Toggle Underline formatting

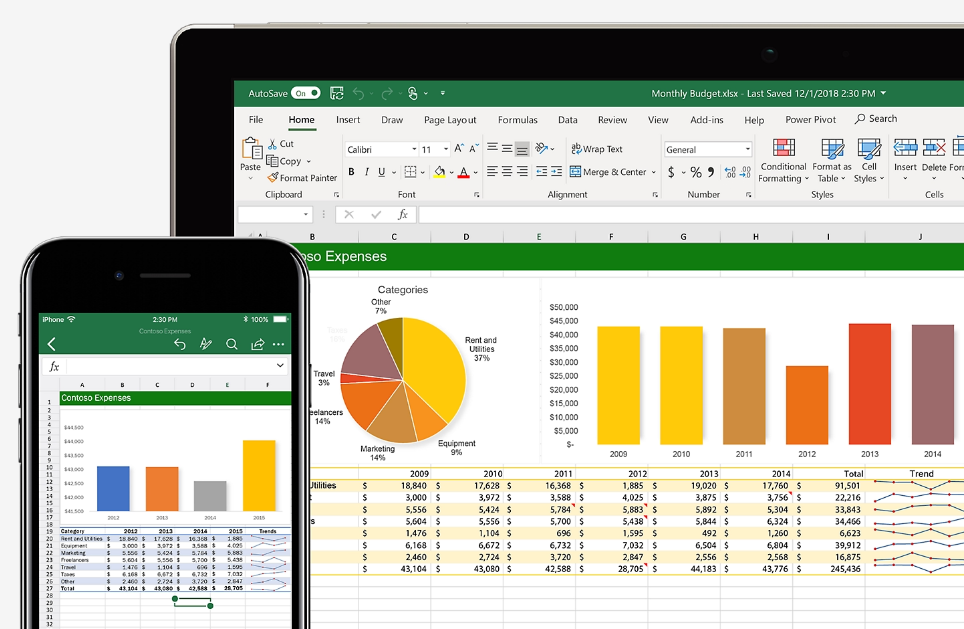[382, 172]
